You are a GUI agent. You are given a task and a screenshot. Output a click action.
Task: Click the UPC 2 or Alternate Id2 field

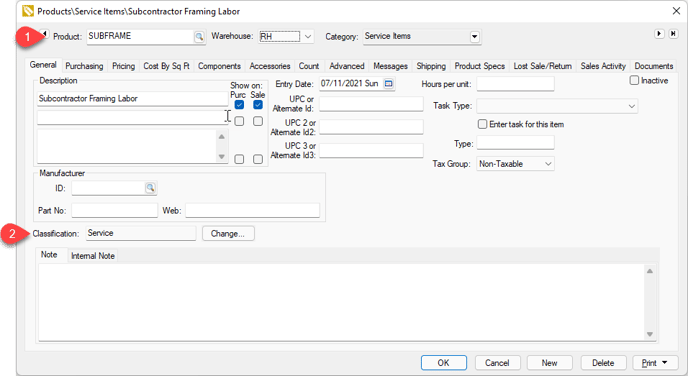tap(371, 127)
